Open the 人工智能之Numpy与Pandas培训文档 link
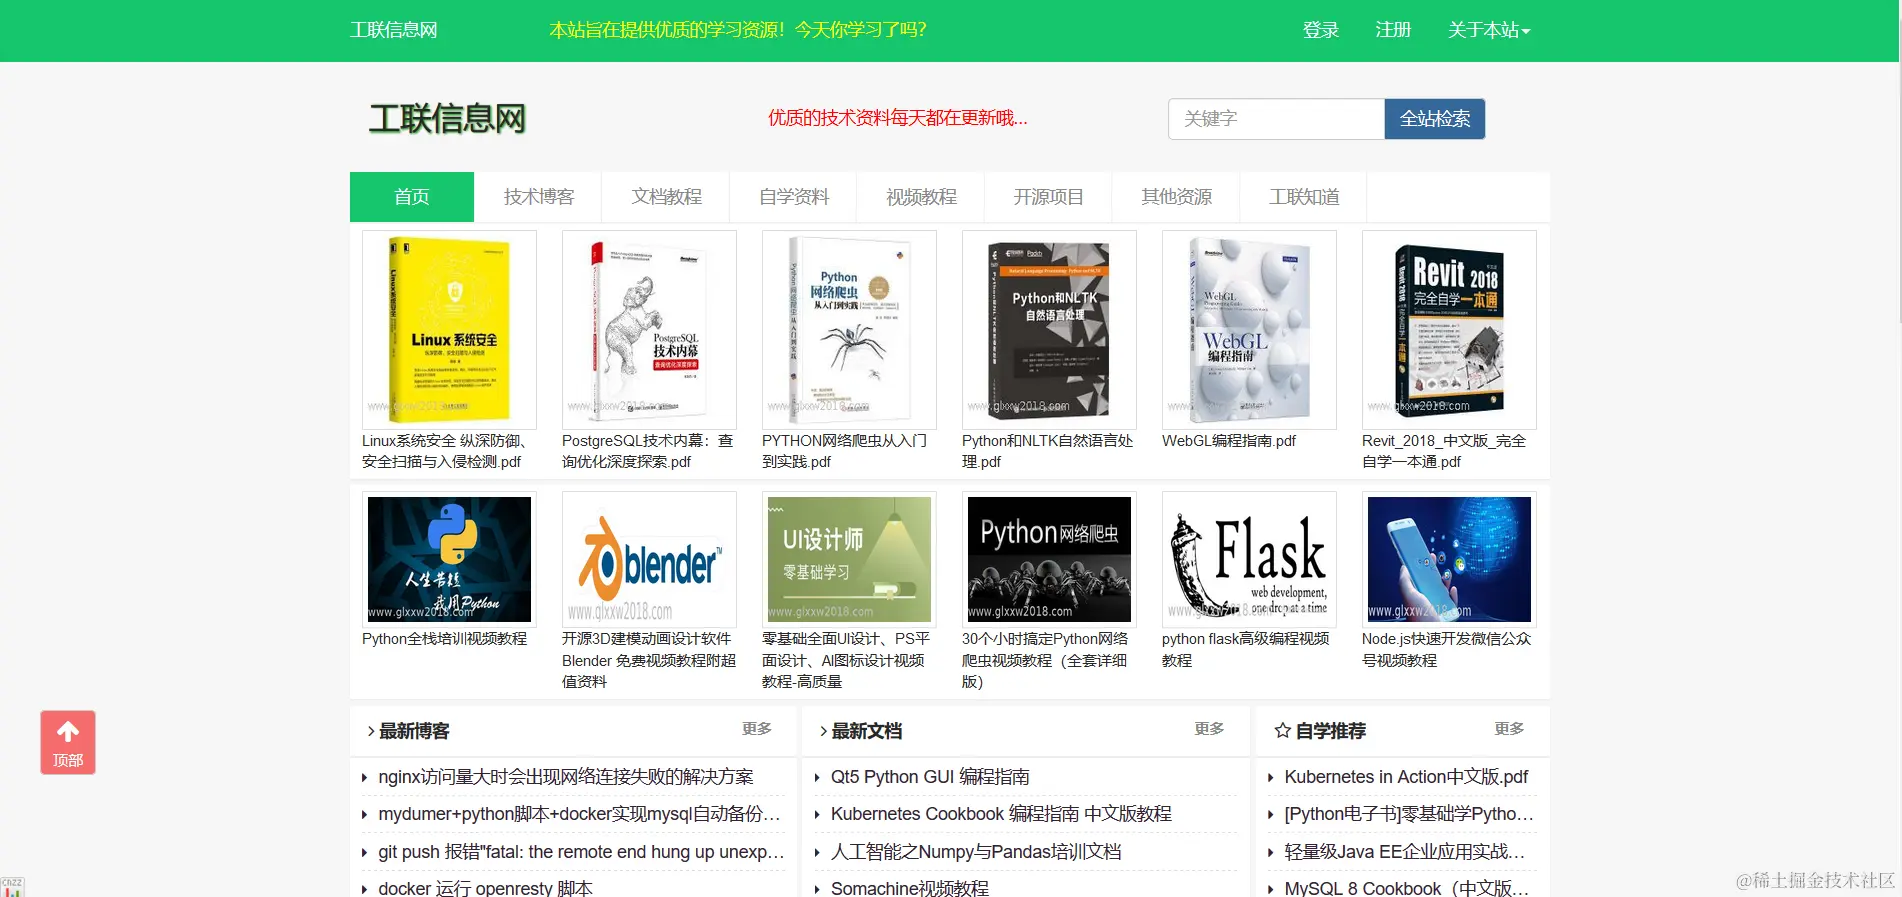Screen dimensions: 1902x897 click(x=976, y=852)
